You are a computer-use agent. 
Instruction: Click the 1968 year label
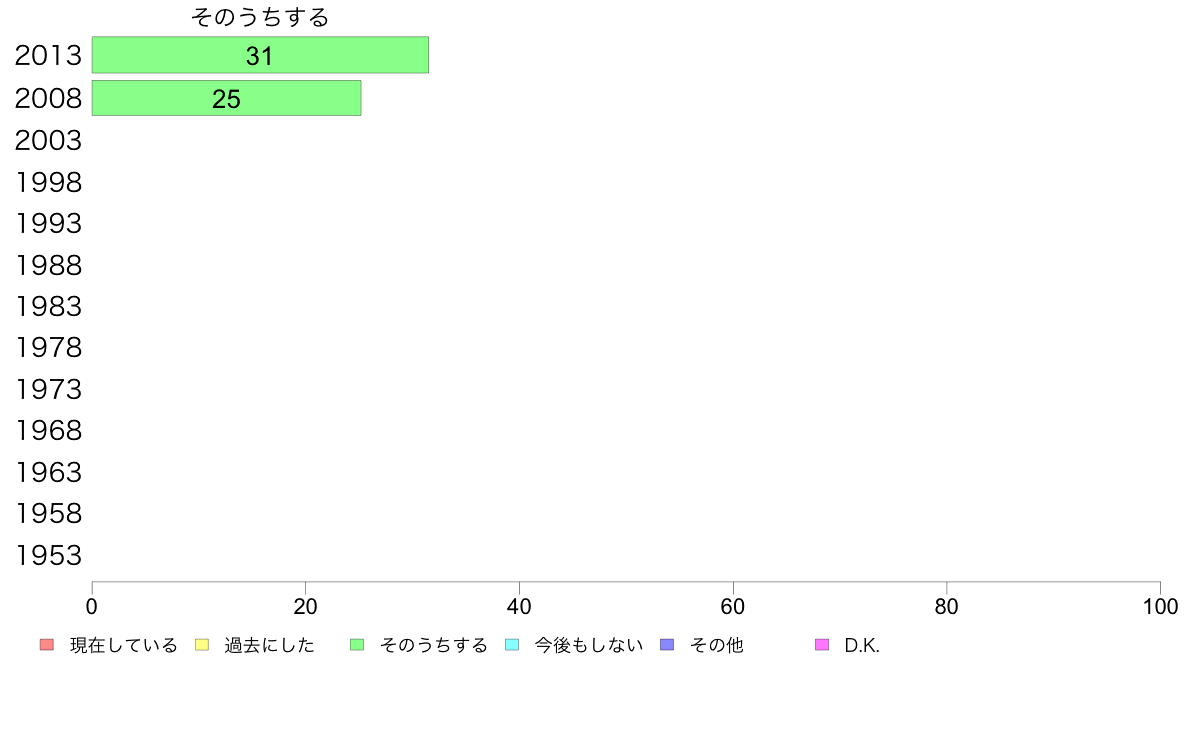tap(48, 431)
